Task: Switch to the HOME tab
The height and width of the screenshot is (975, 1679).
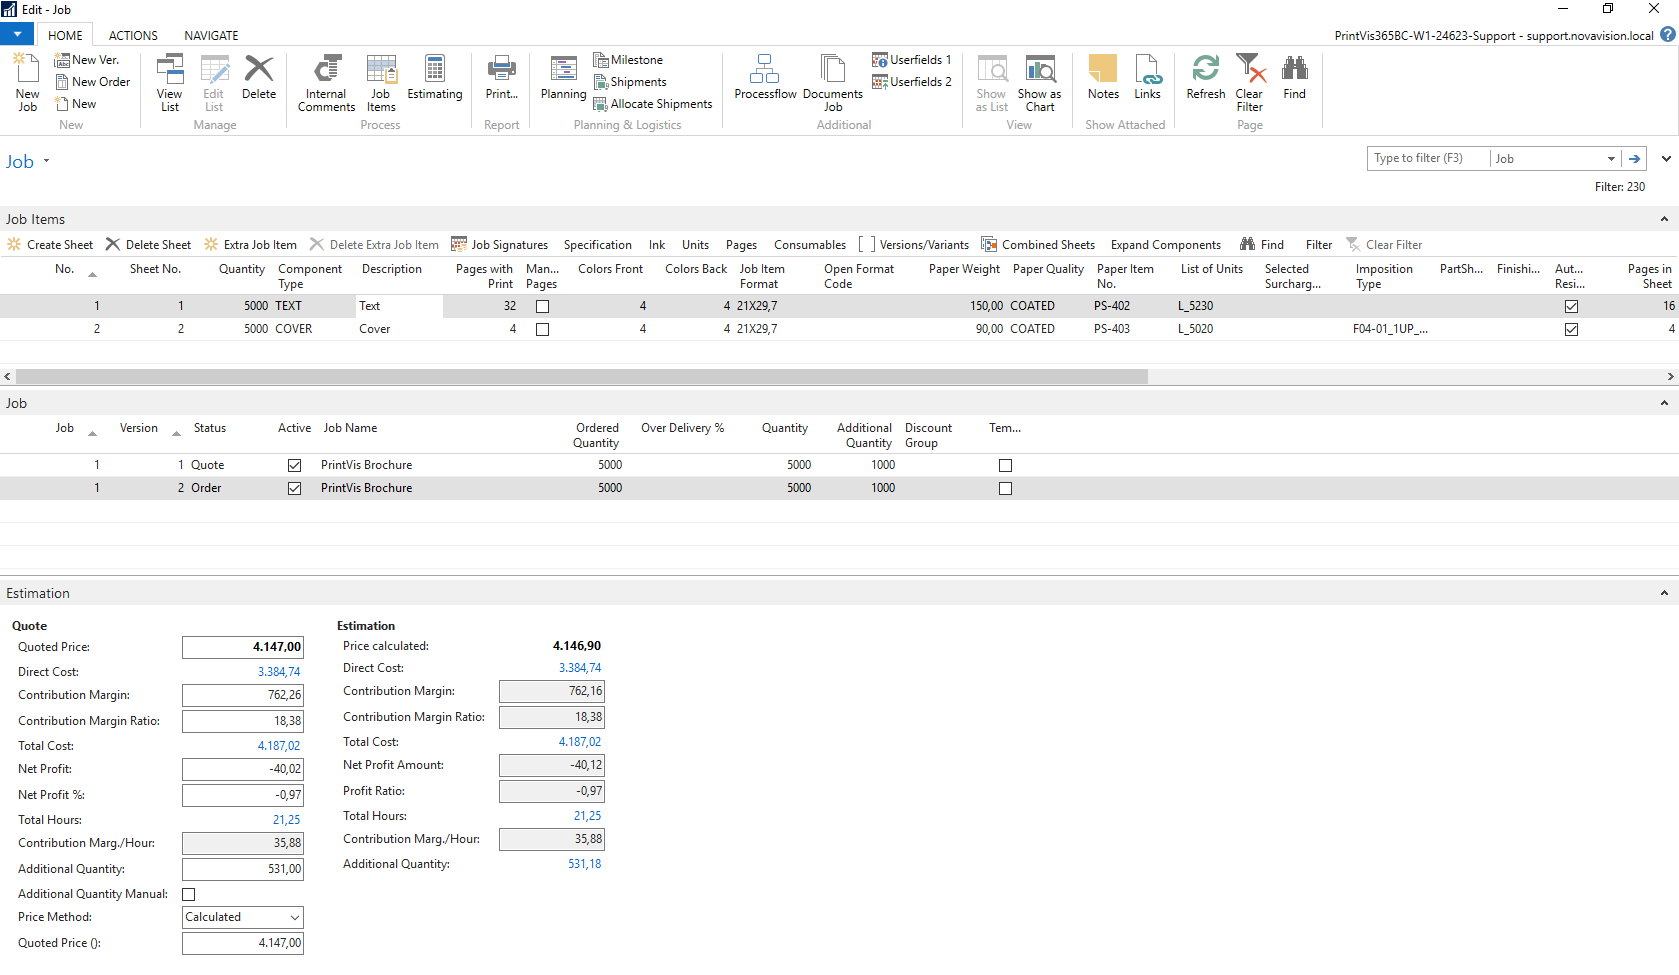Action: [65, 35]
